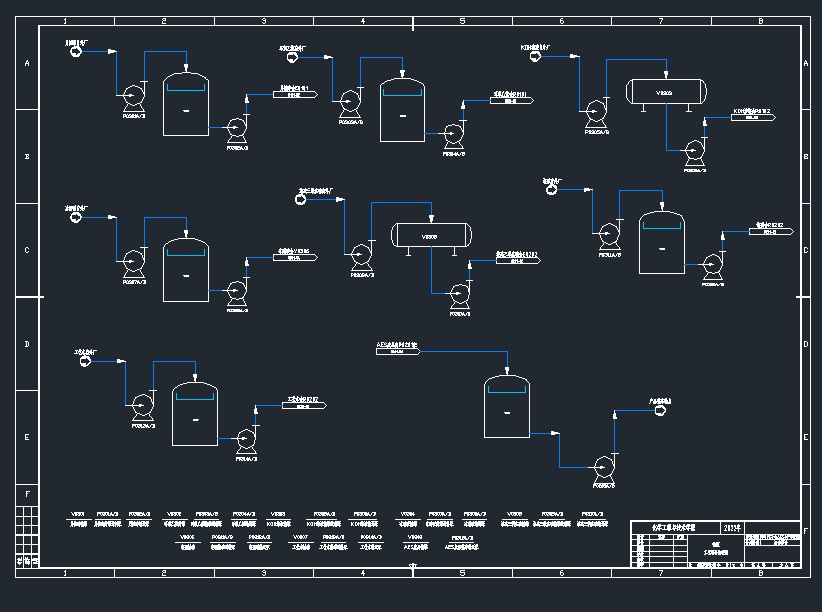Click the "2023年" cell in the title block
This screenshot has width=822, height=612.
pos(732,528)
